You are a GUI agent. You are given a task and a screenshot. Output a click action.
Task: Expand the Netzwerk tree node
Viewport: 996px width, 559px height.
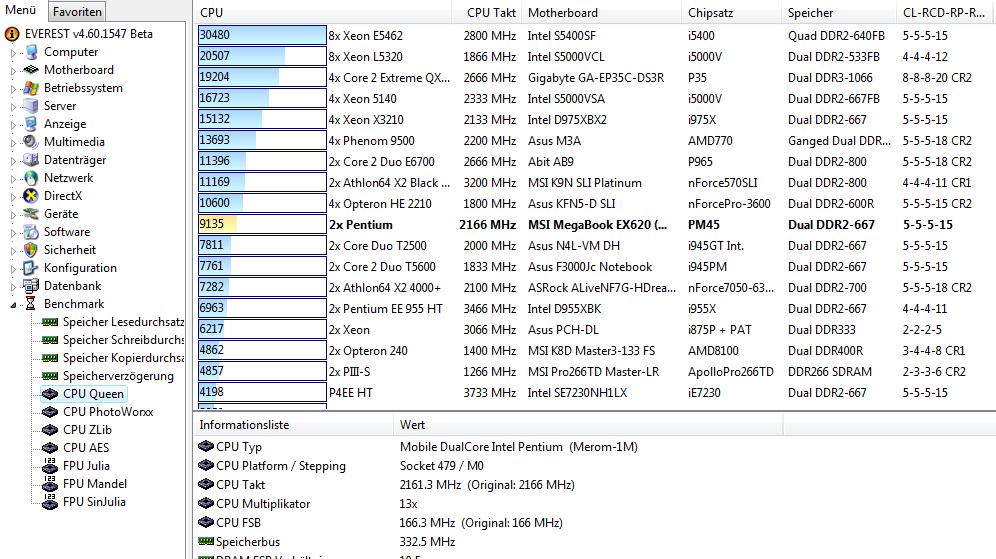13,179
